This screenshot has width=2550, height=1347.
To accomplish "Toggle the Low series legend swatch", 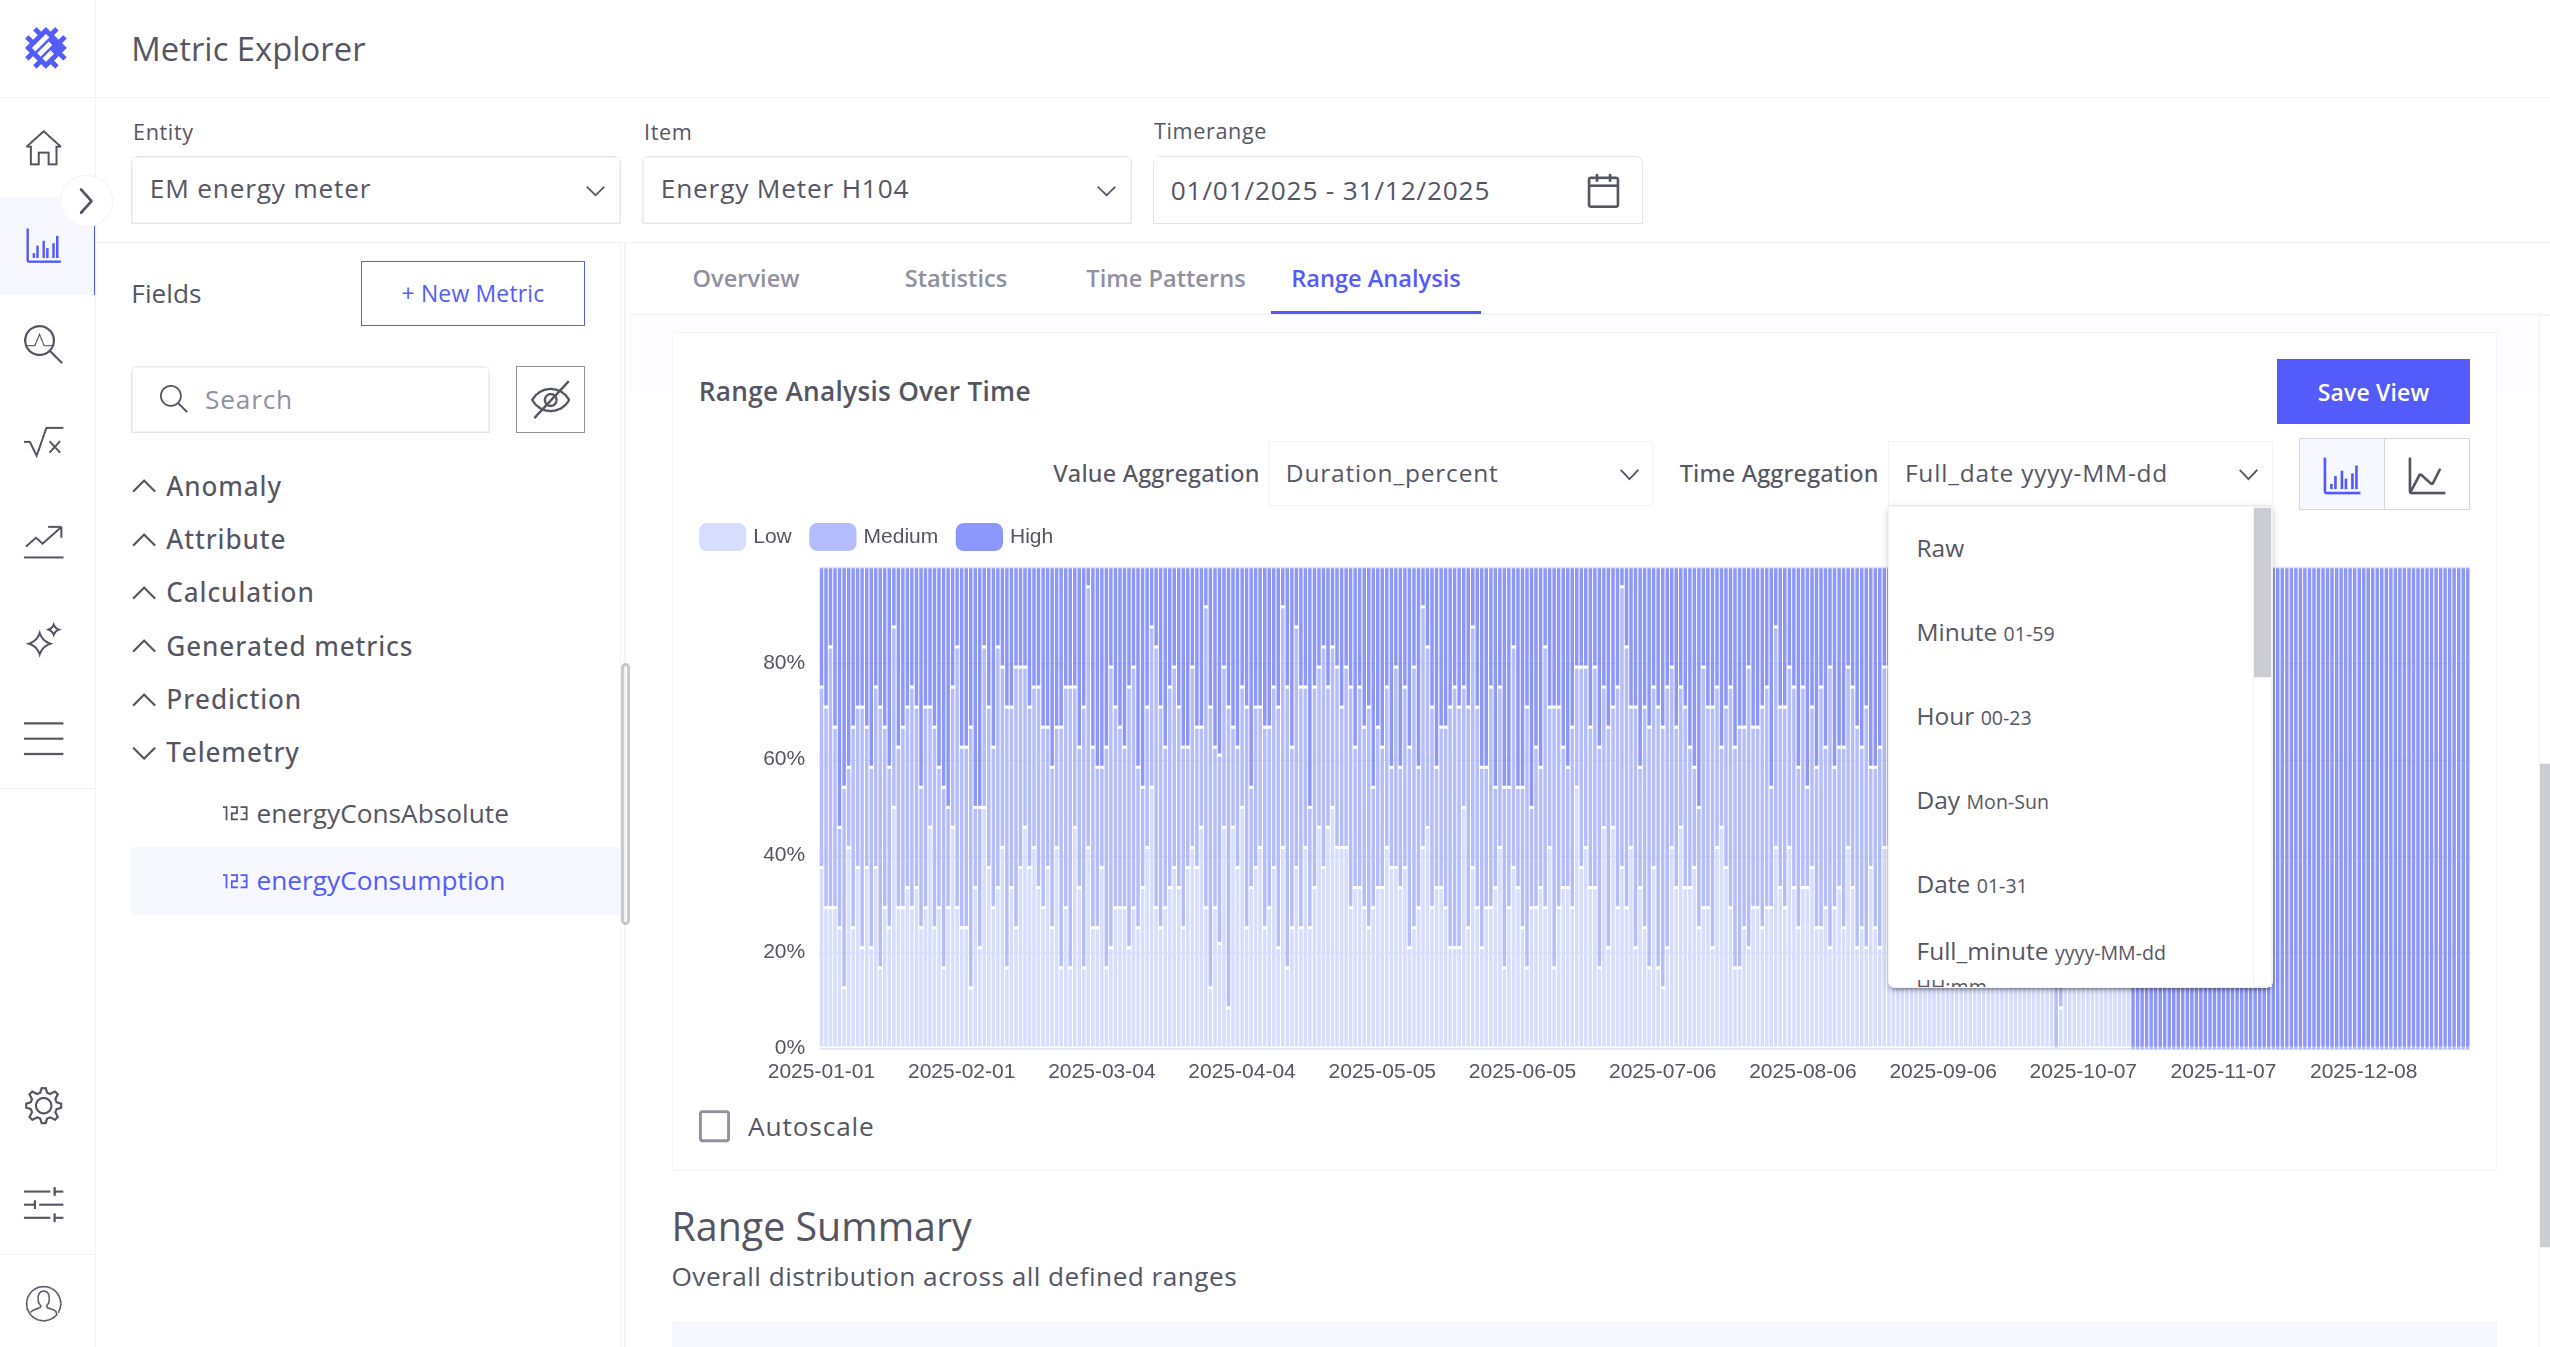I will point(722,537).
